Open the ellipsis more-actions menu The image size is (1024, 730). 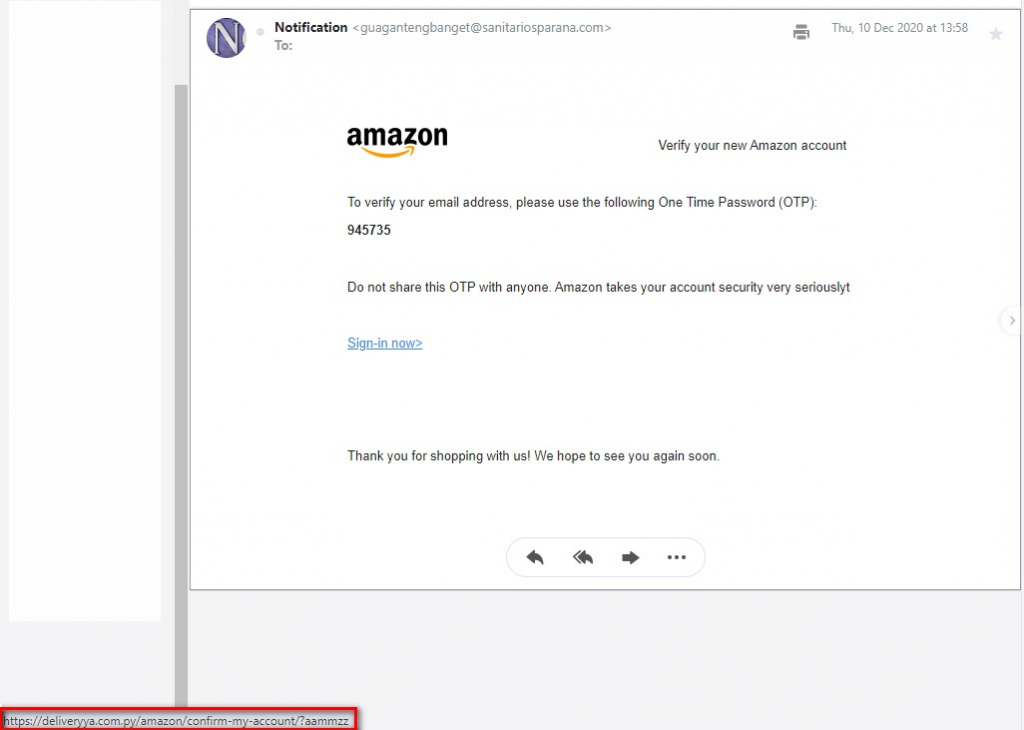677,557
